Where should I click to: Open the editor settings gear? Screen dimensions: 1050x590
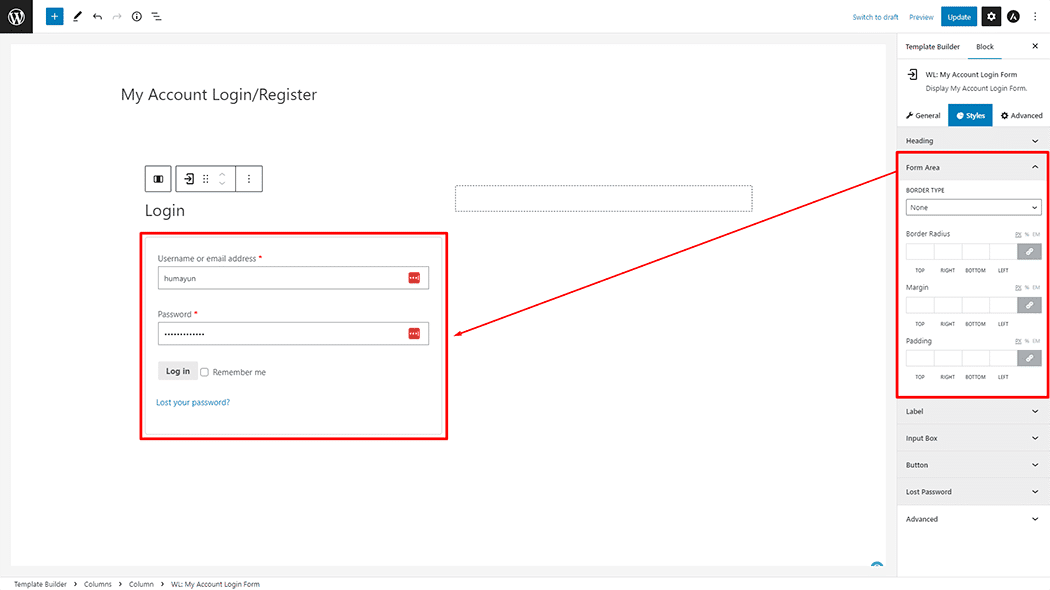click(x=989, y=16)
